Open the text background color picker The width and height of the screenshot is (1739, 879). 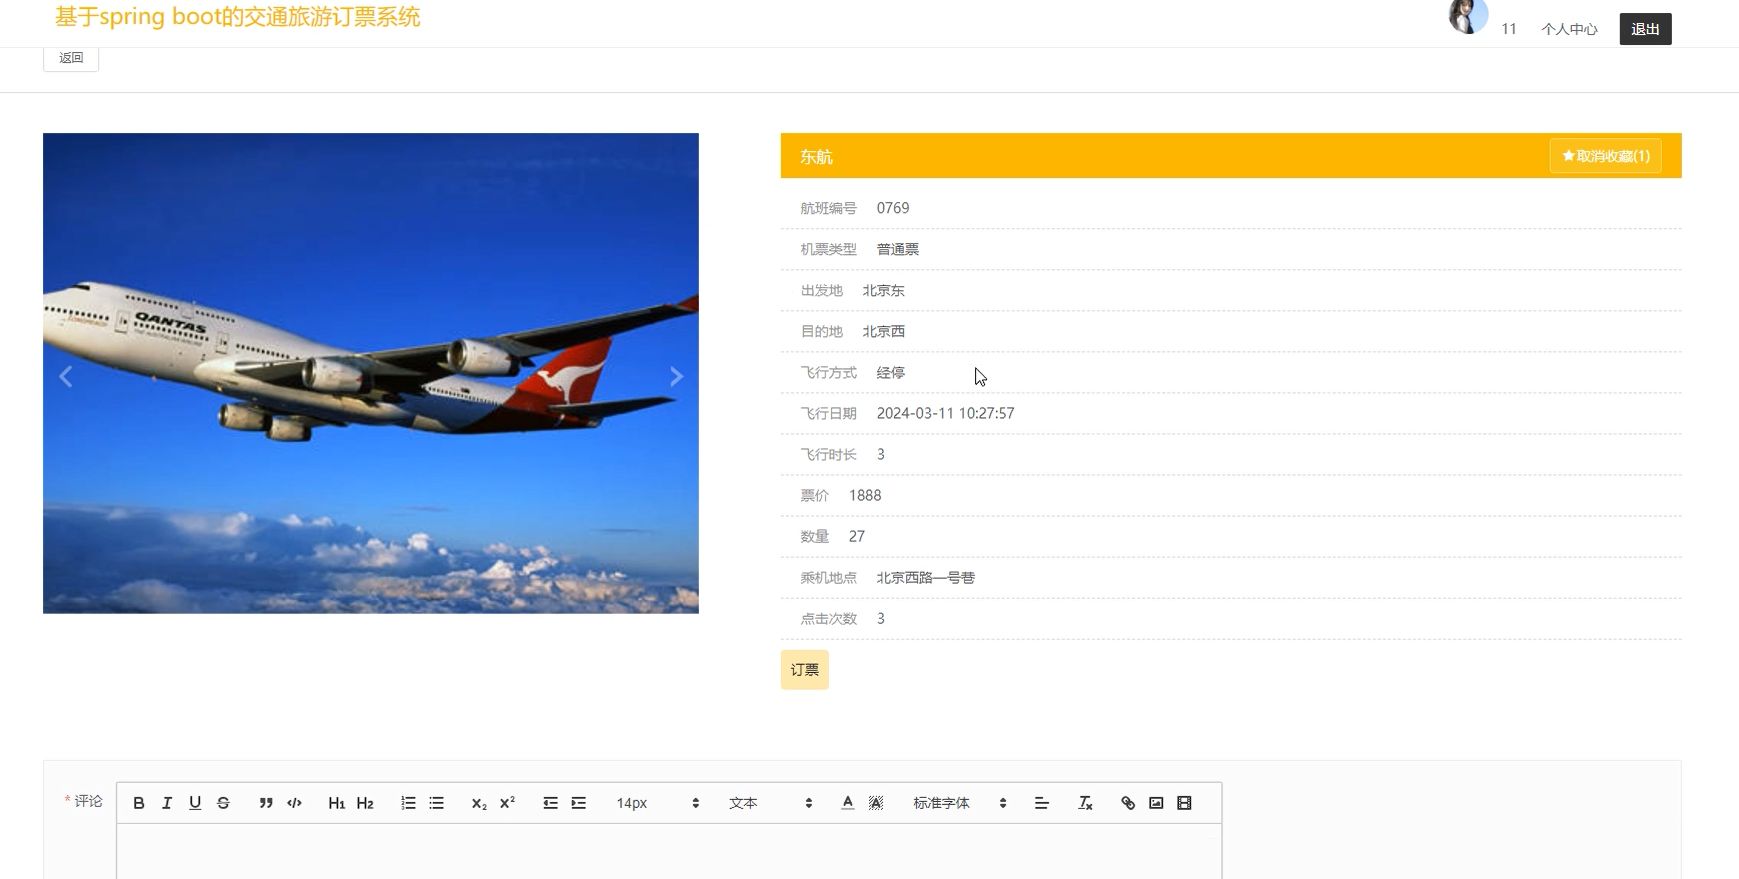[876, 803]
